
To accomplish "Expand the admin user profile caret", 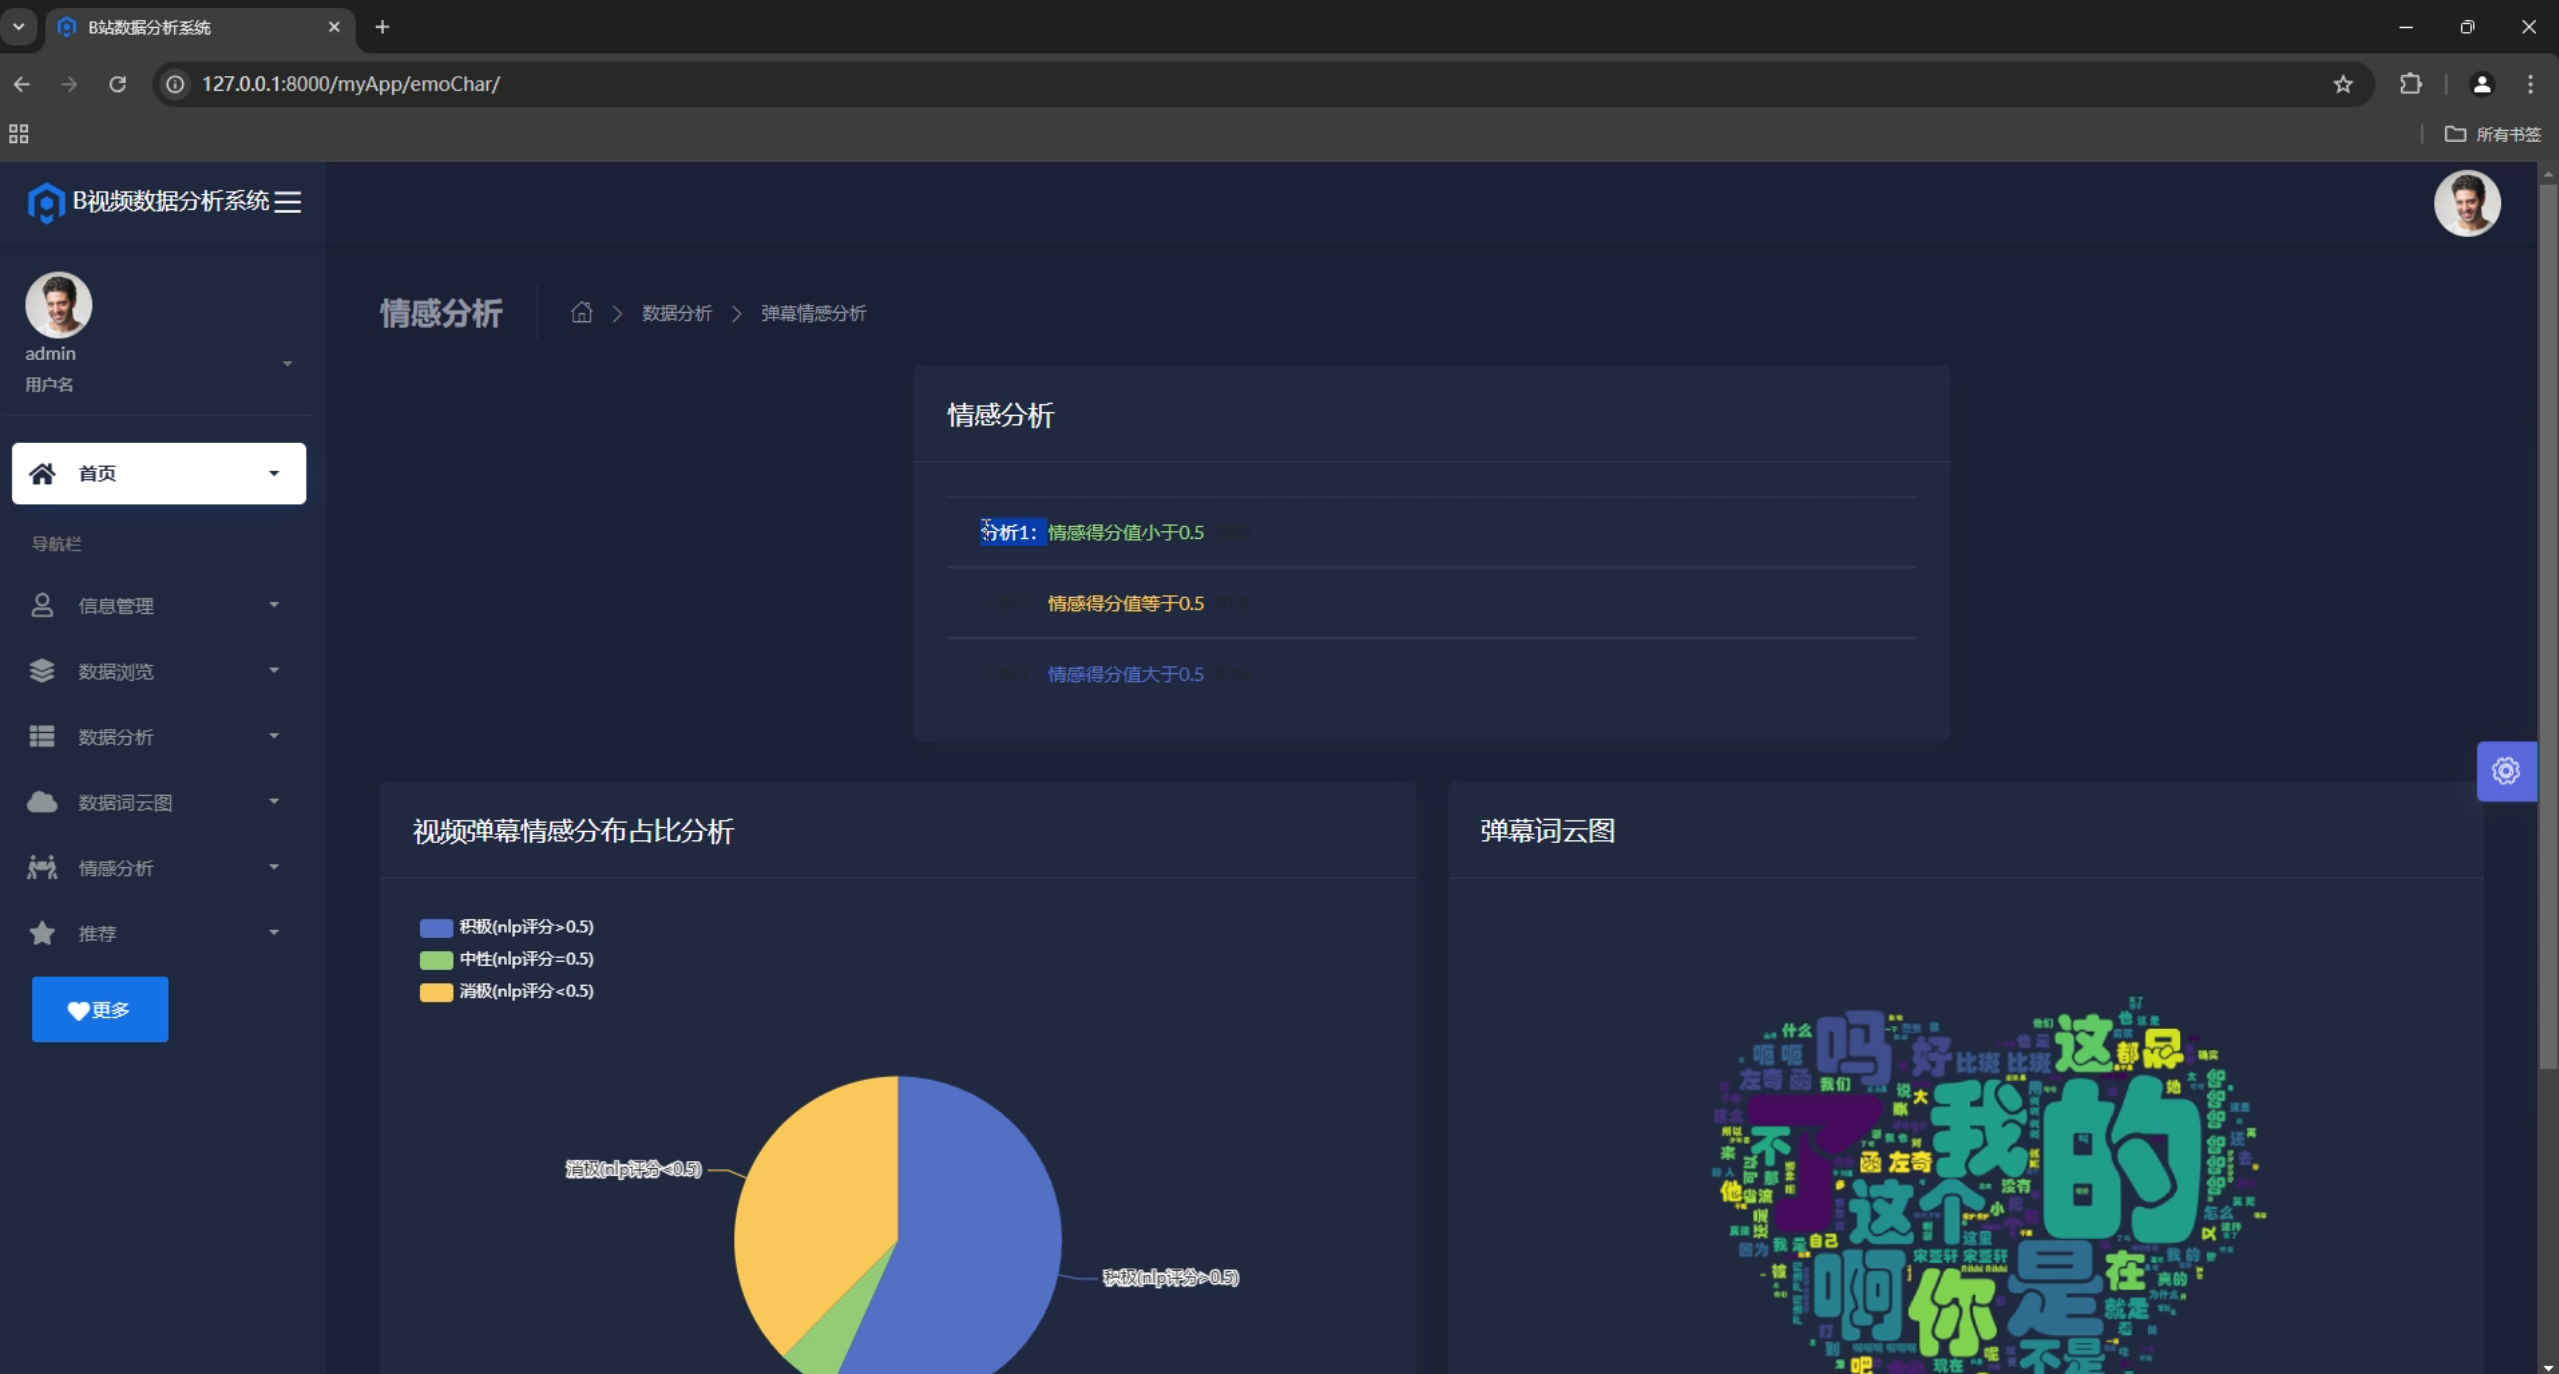I will pyautogui.click(x=287, y=364).
